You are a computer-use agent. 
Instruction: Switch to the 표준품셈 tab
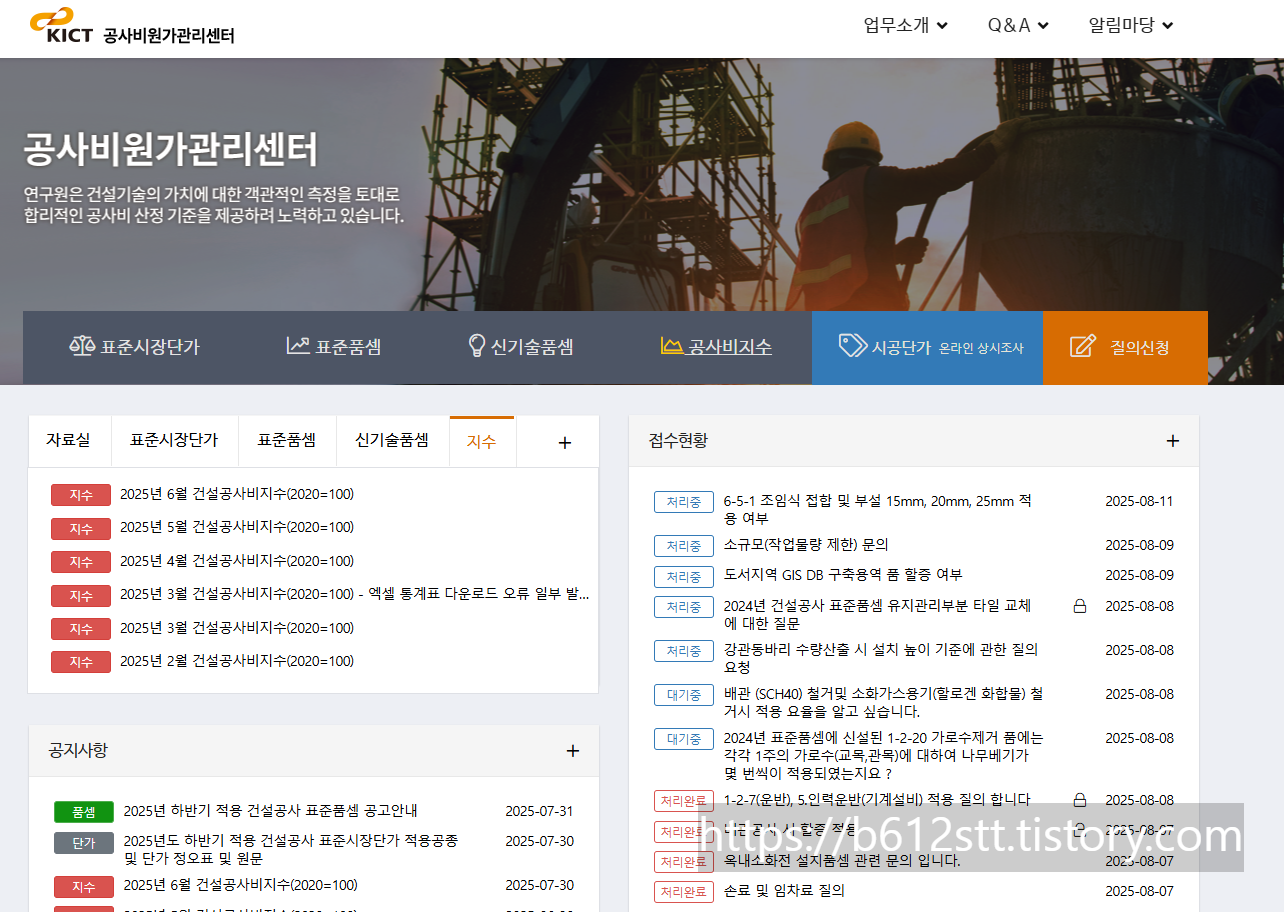click(287, 441)
